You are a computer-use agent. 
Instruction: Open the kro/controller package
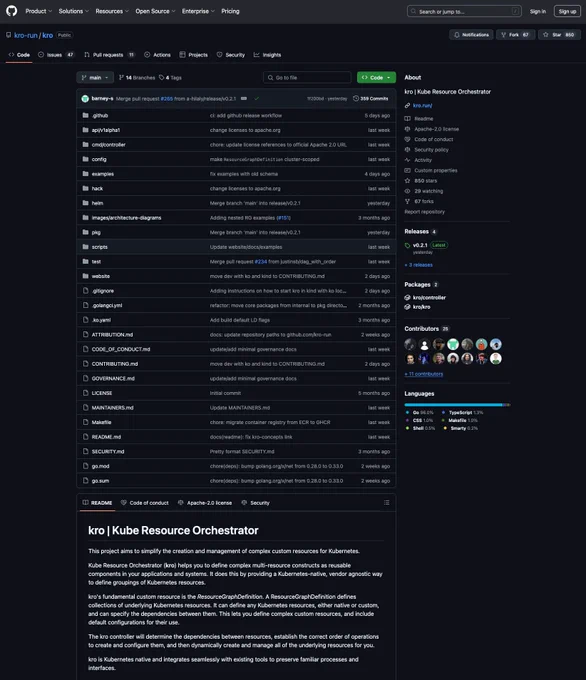pyautogui.click(x=429, y=298)
